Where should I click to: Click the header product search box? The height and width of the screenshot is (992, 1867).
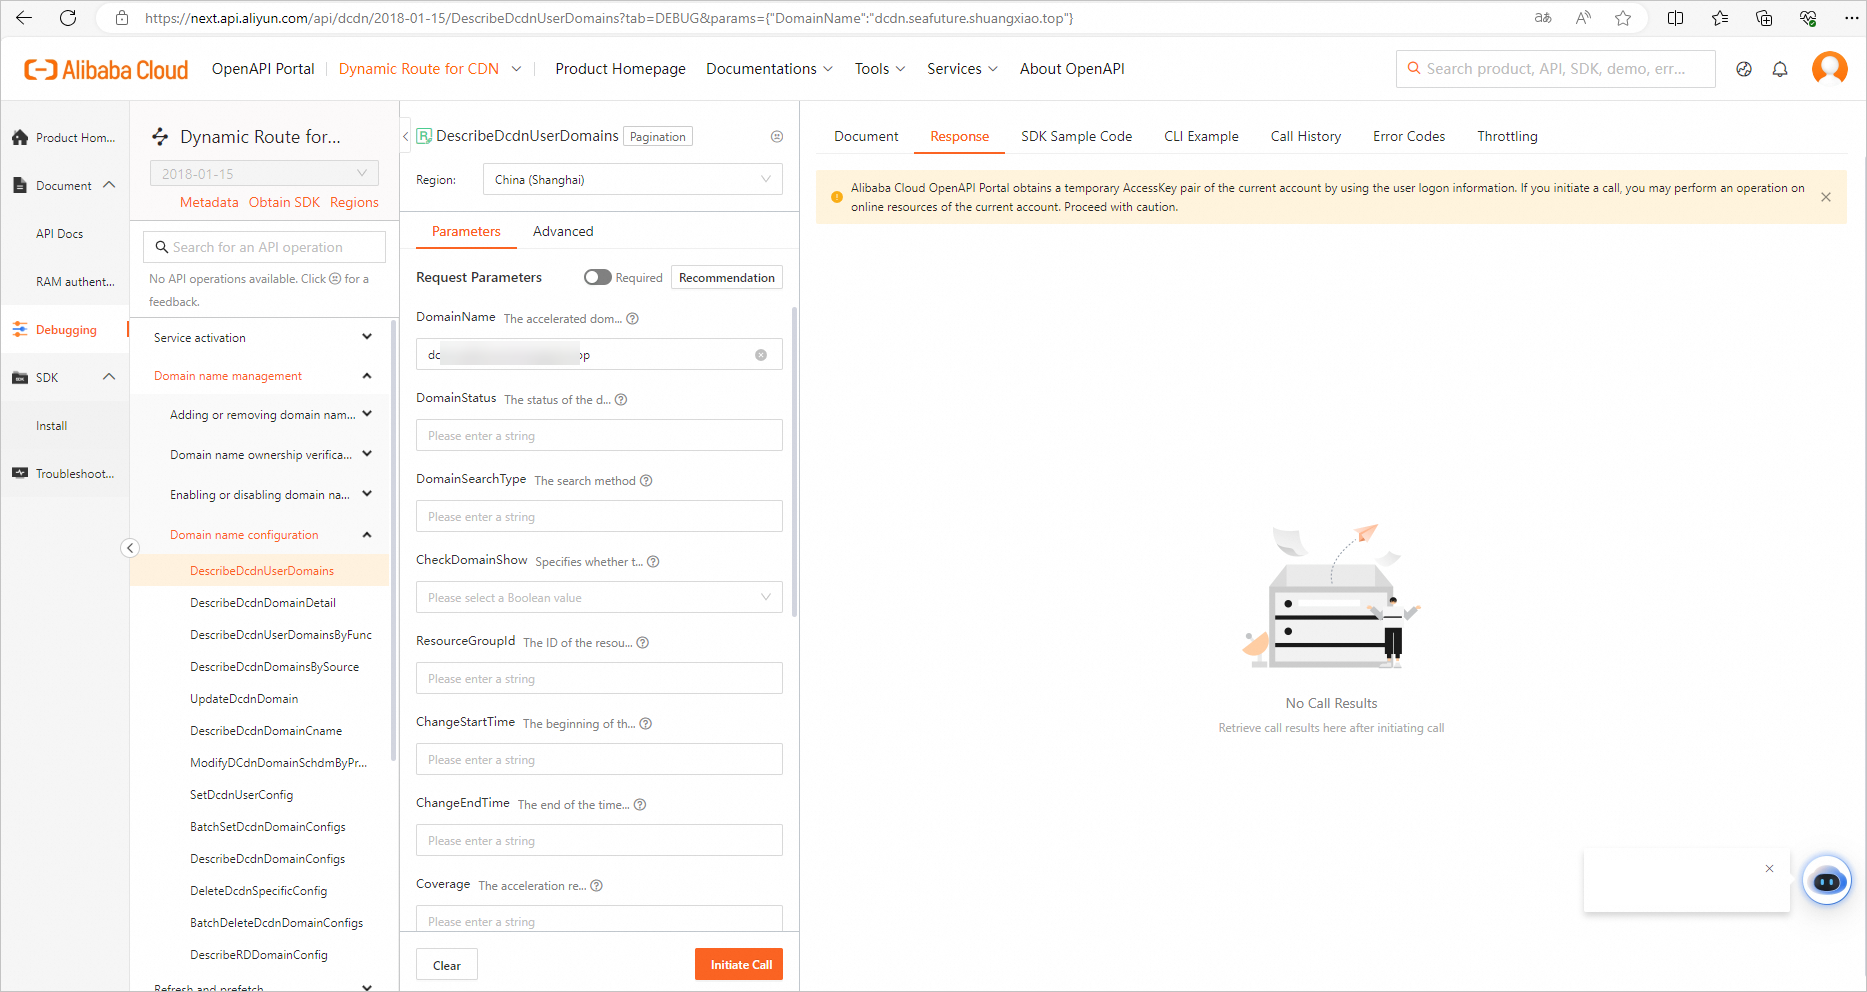click(1555, 69)
